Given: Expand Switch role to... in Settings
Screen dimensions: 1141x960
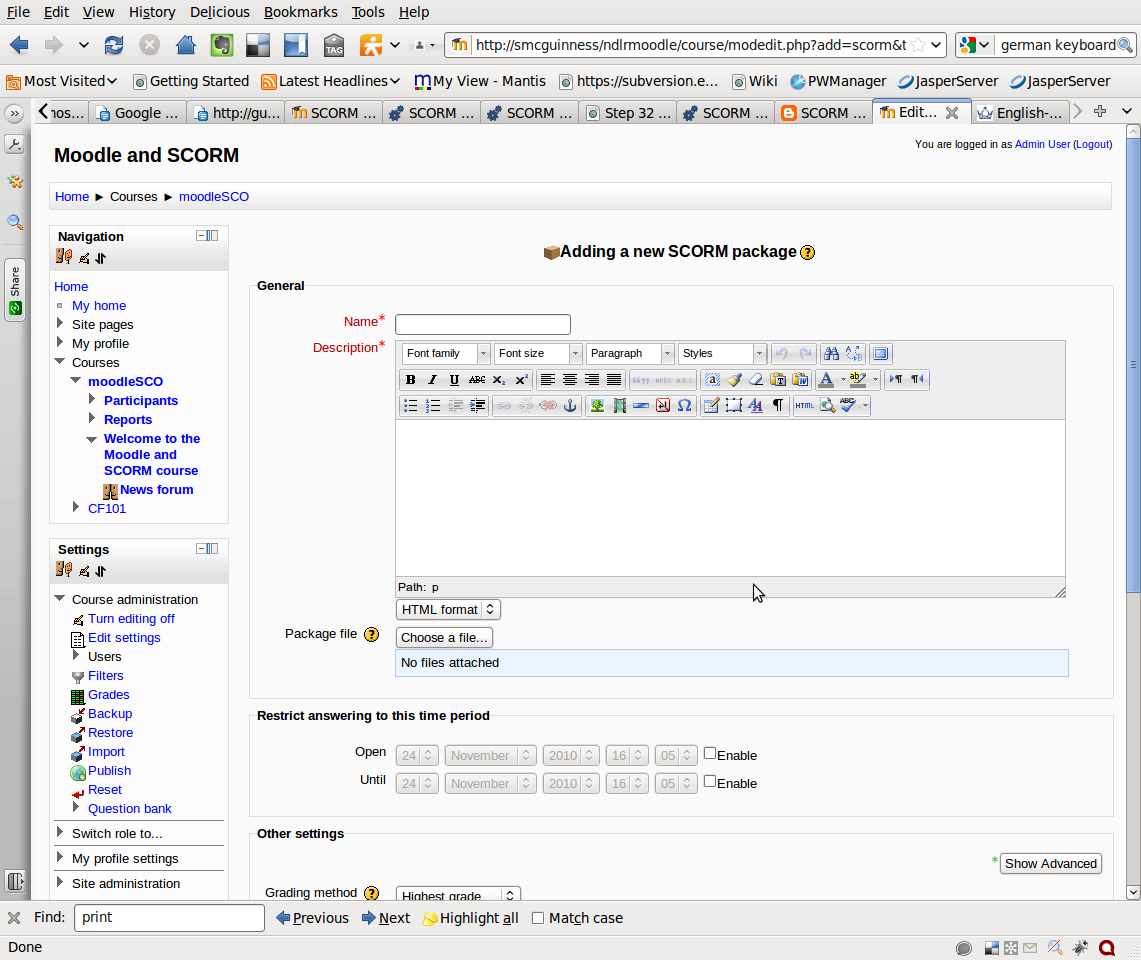Looking at the screenshot, I should point(60,832).
